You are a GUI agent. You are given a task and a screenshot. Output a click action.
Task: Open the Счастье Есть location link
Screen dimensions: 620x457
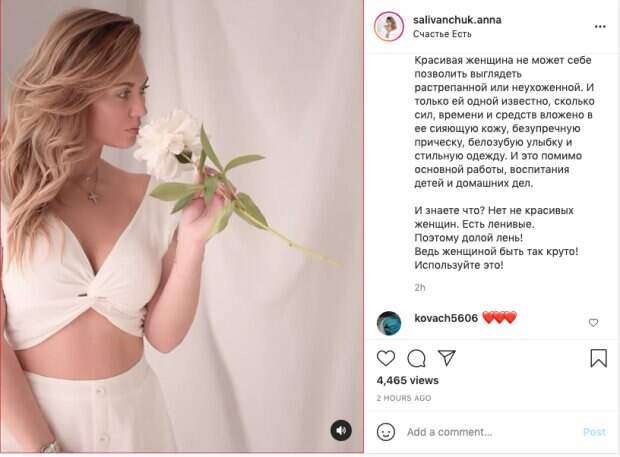tap(441, 34)
